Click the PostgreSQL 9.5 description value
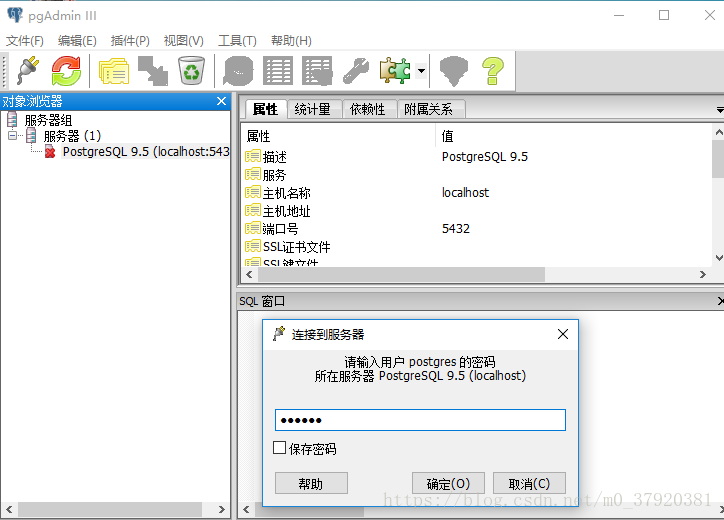This screenshot has width=724, height=520. pos(484,157)
